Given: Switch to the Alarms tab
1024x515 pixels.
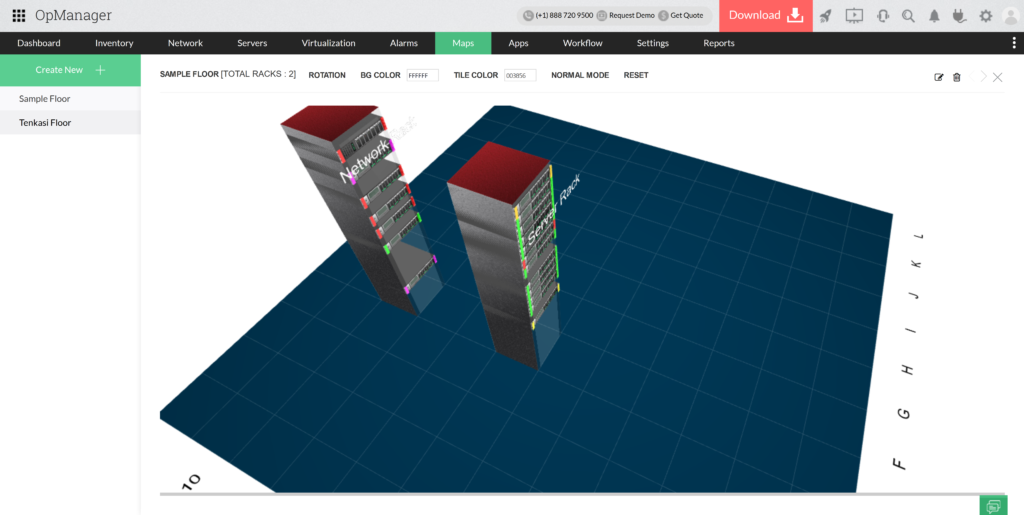Looking at the screenshot, I should (x=404, y=43).
